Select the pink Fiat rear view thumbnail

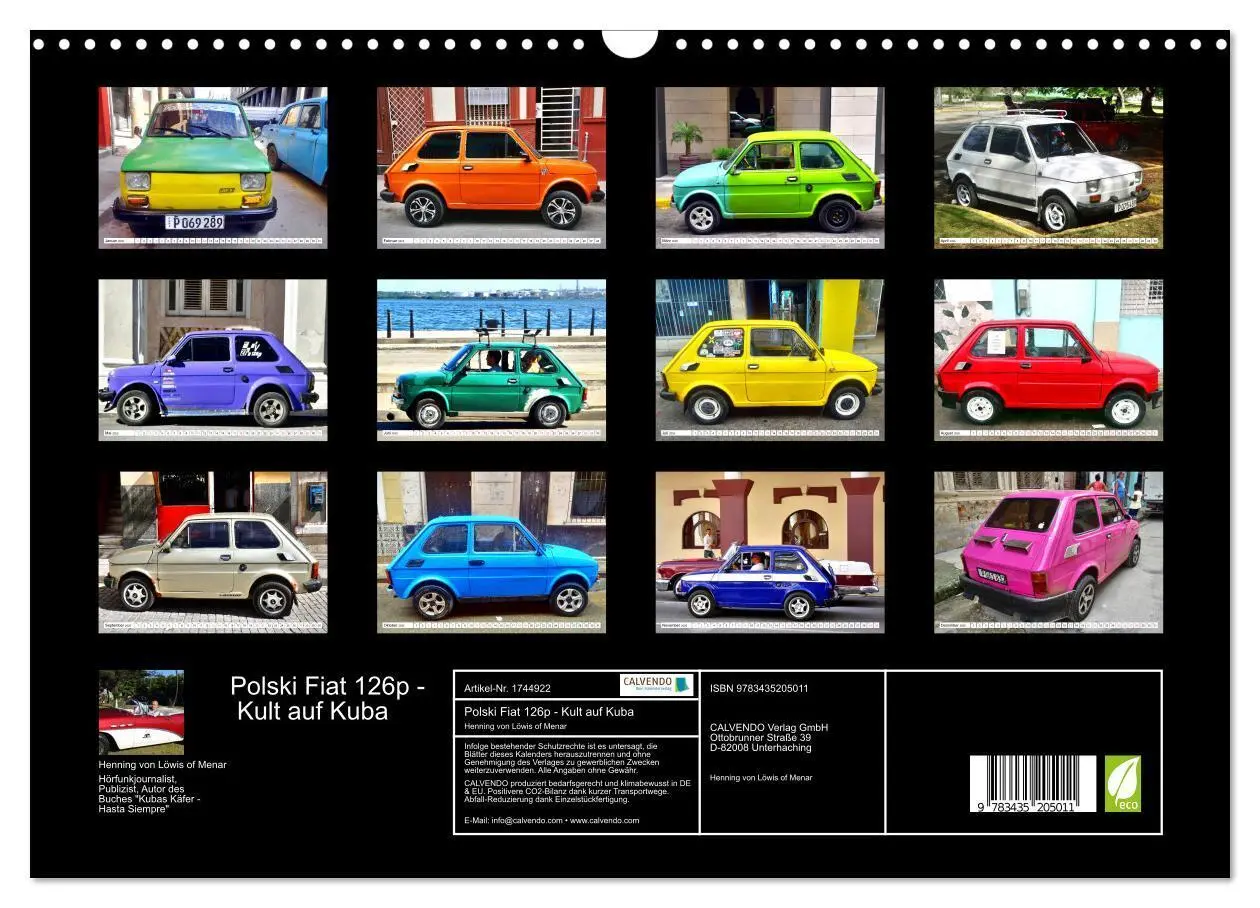(1049, 552)
